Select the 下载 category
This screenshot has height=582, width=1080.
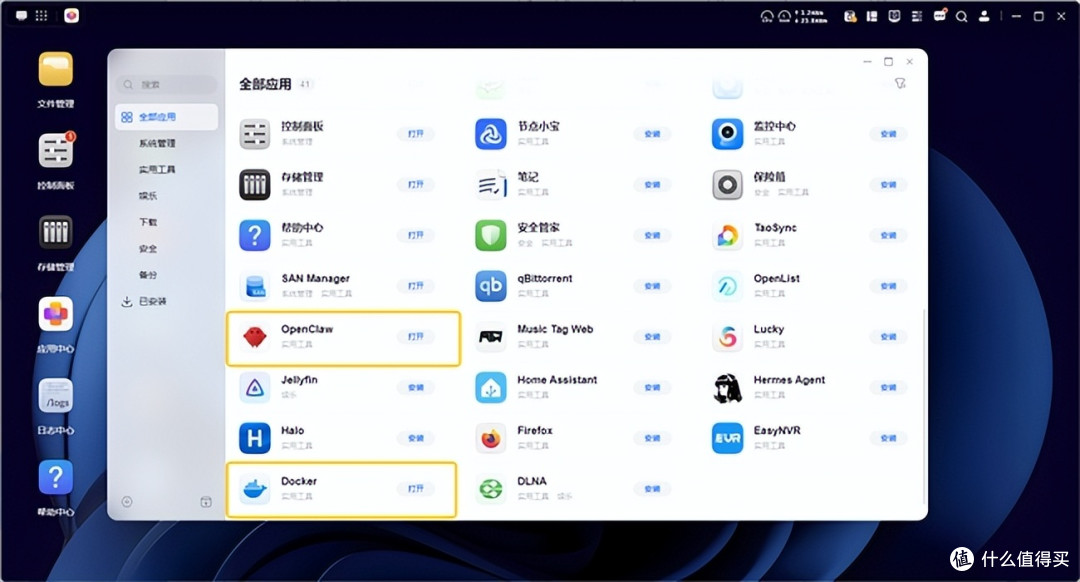[148, 222]
